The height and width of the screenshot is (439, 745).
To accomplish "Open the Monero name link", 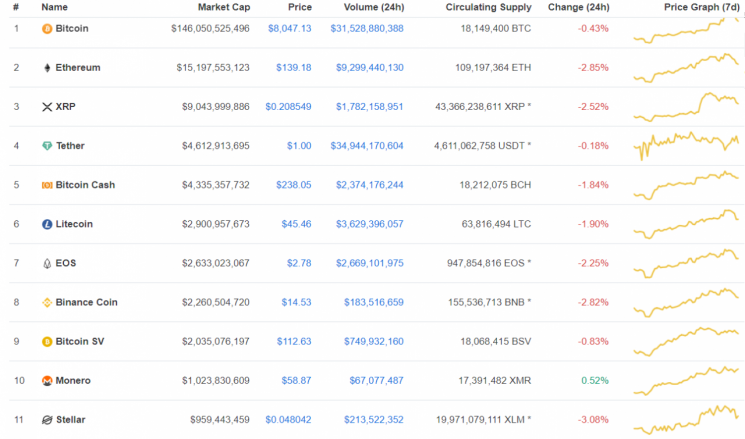I will (x=73, y=381).
